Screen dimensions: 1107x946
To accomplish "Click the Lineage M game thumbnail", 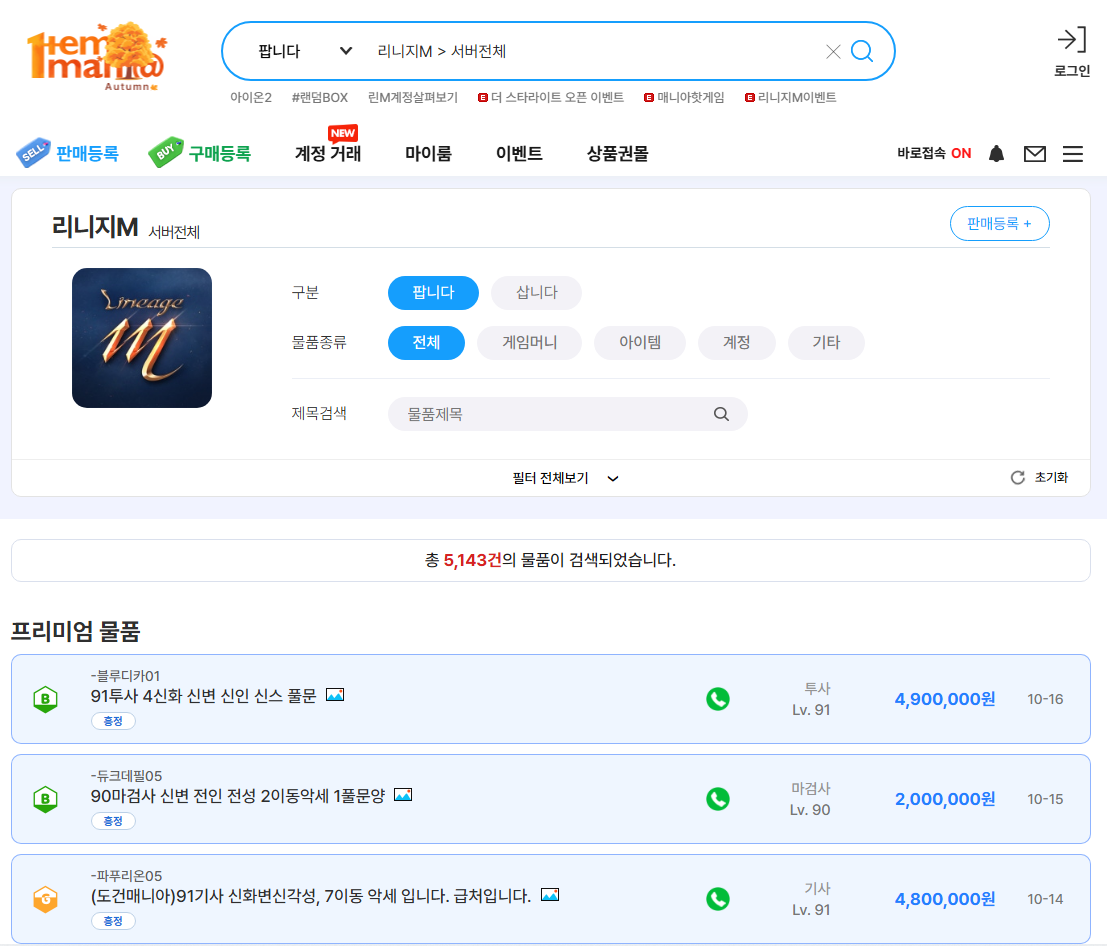I will tap(142, 337).
